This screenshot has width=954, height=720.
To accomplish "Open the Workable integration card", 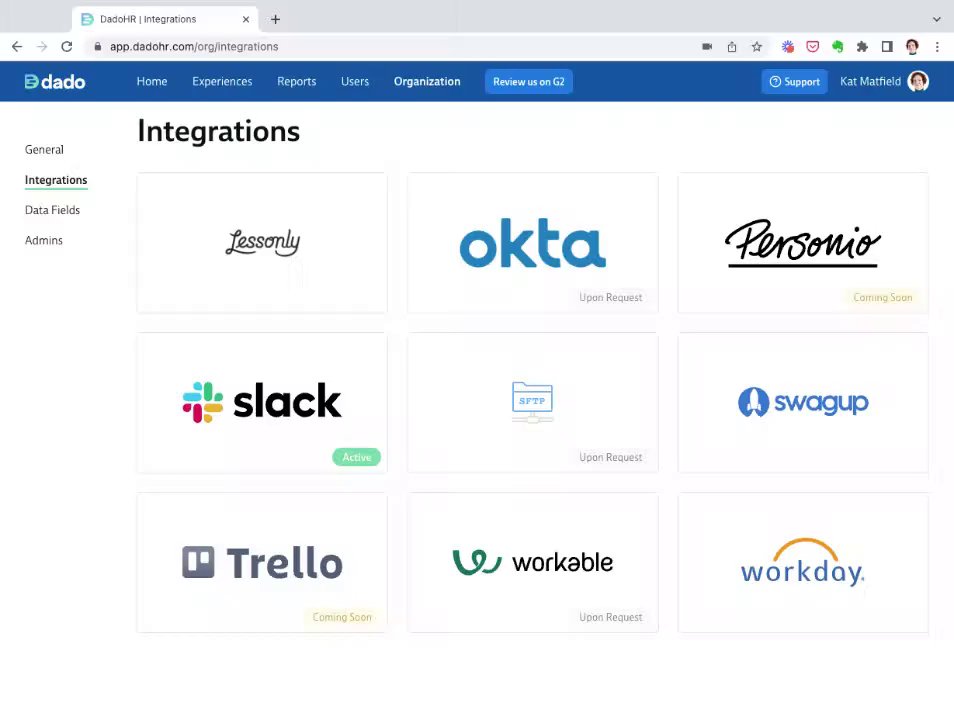I will tap(533, 563).
